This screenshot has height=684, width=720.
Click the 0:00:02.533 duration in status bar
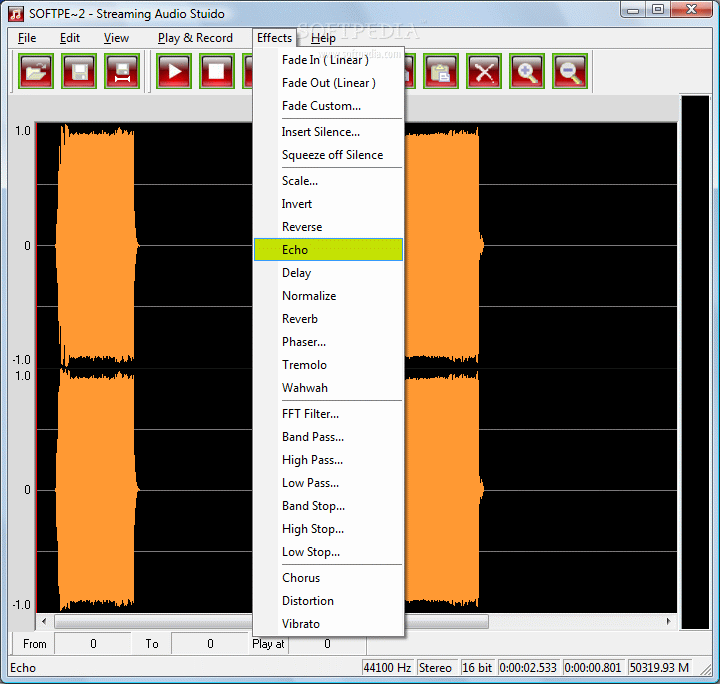[x=528, y=667]
